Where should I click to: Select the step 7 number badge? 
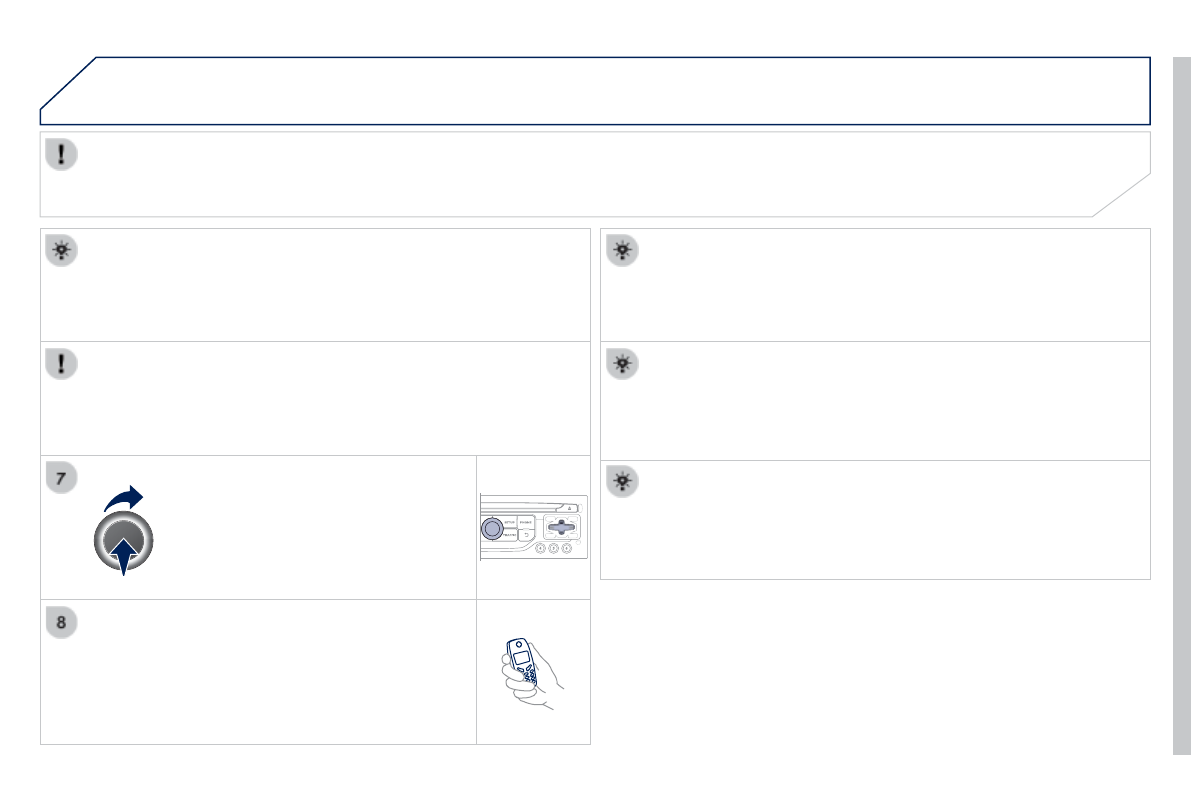click(x=62, y=478)
